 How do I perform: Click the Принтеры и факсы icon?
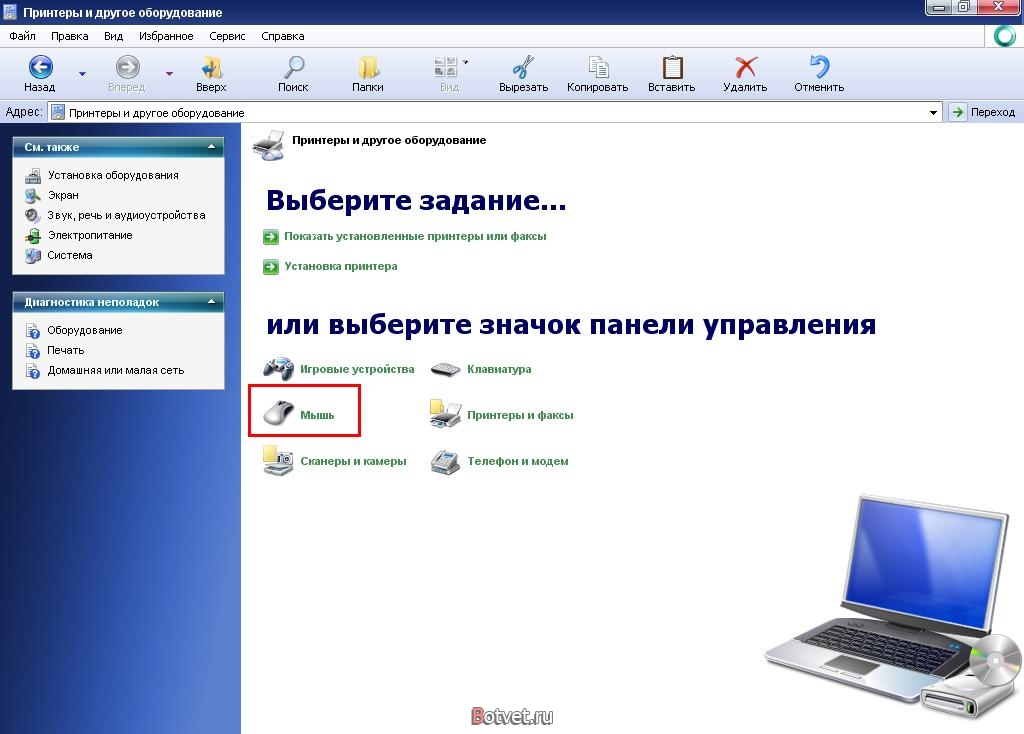[445, 413]
